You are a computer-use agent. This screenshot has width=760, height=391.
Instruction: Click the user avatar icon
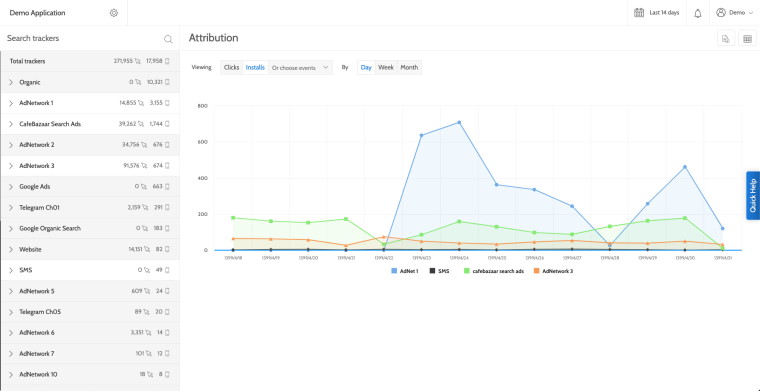point(721,13)
